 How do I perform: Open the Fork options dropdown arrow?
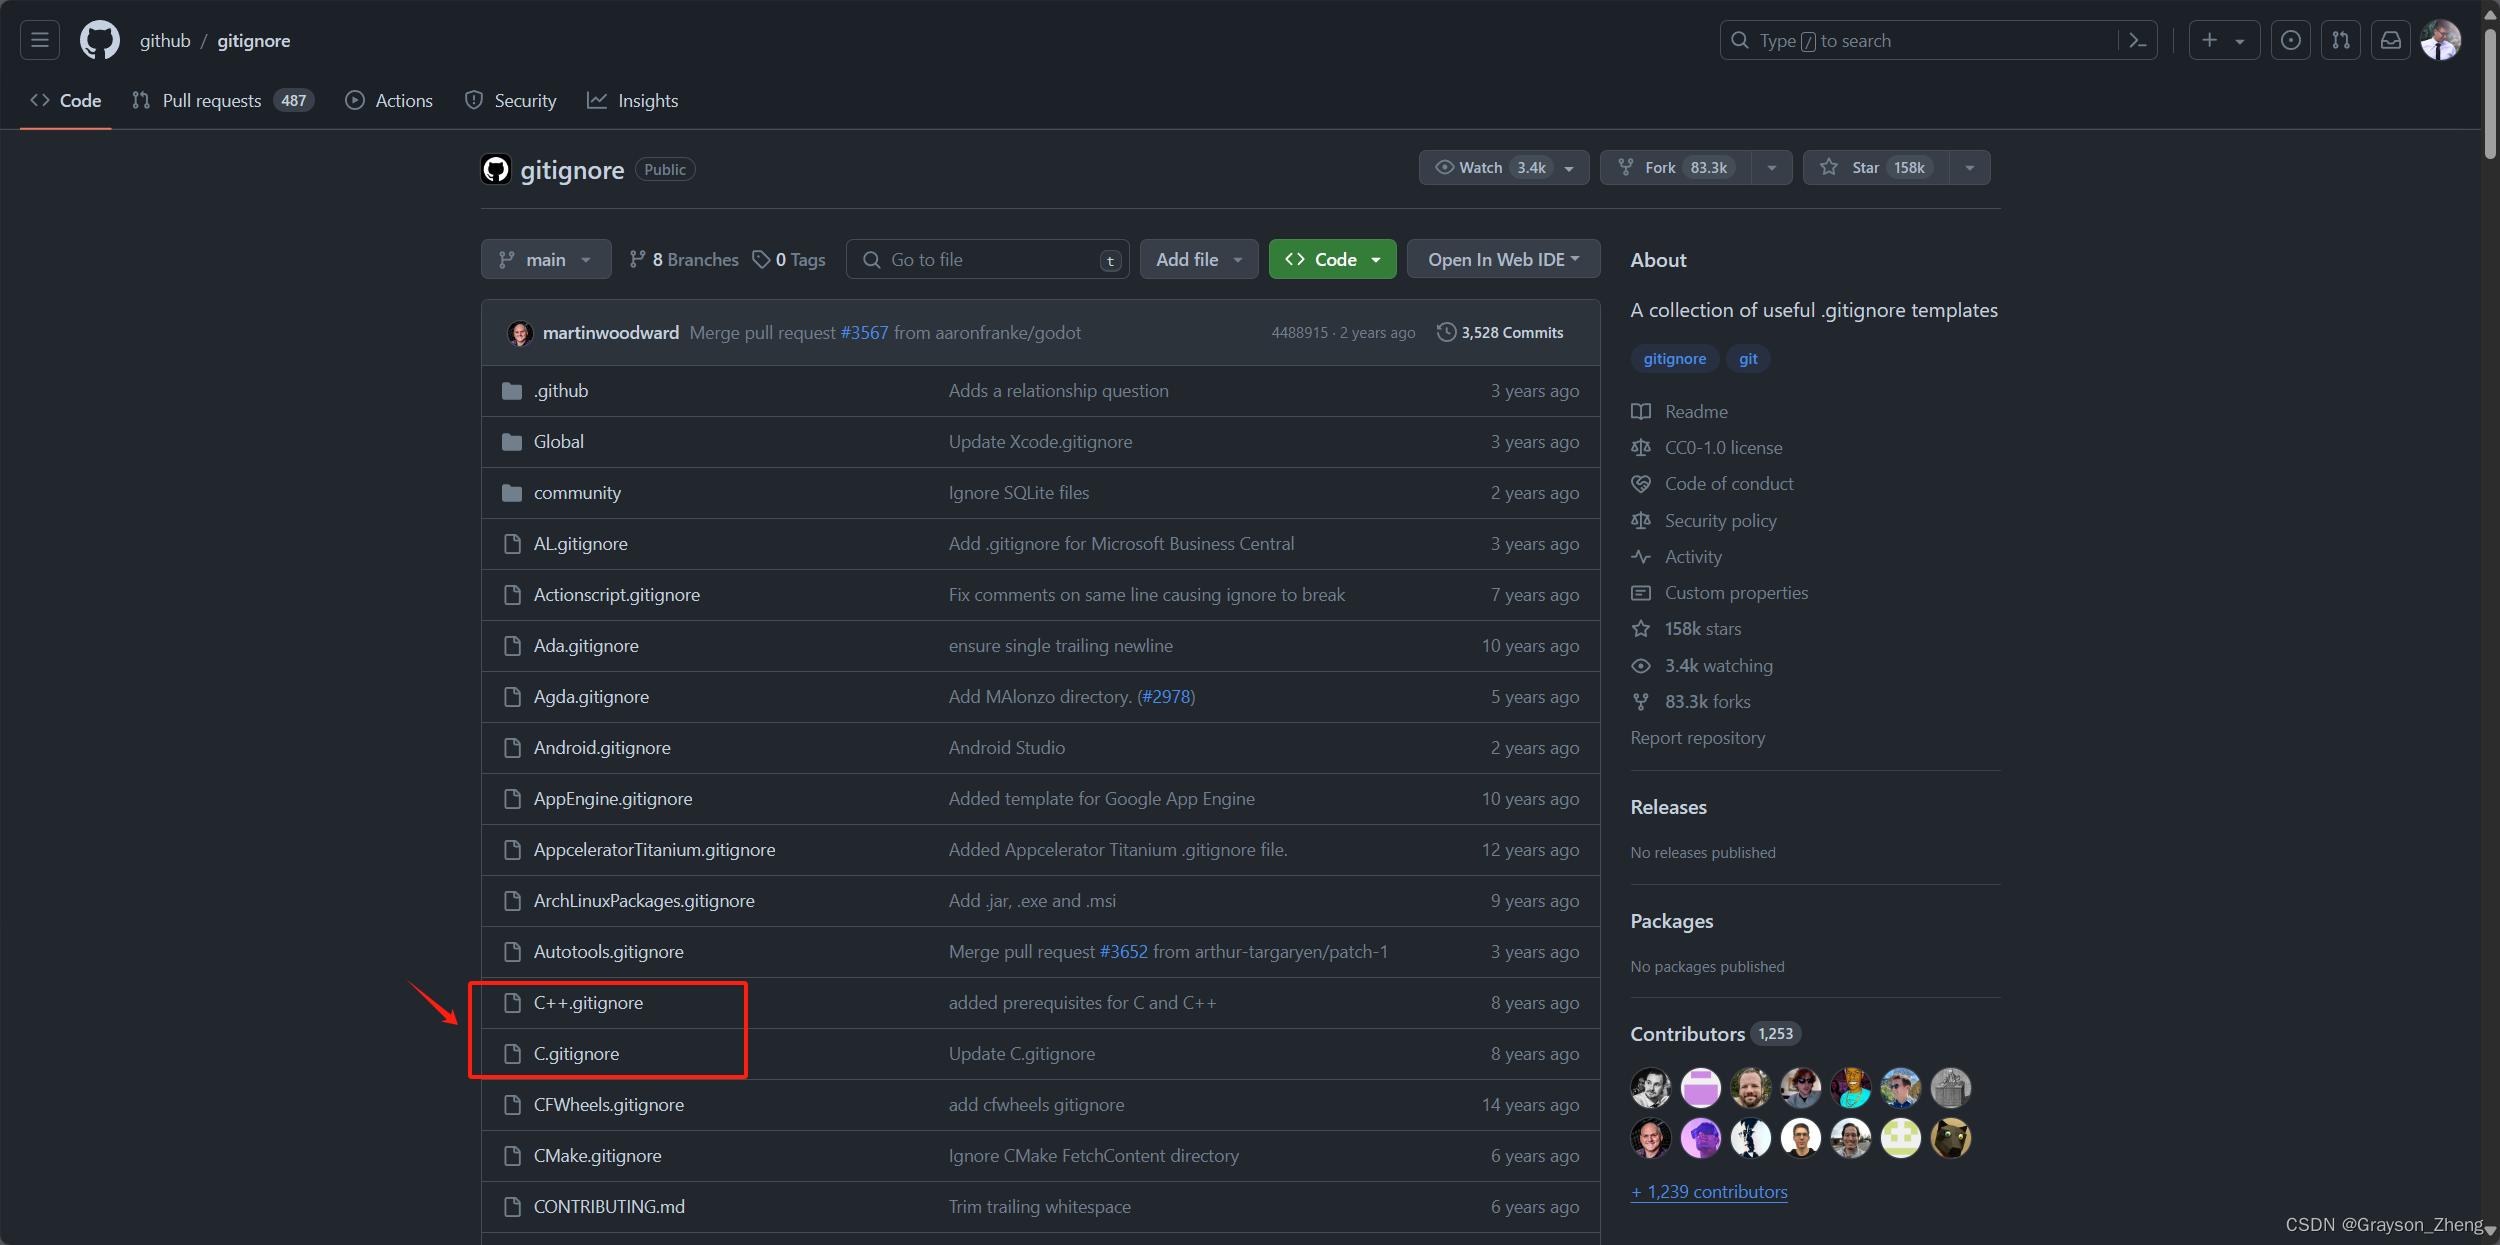pyautogui.click(x=1772, y=168)
